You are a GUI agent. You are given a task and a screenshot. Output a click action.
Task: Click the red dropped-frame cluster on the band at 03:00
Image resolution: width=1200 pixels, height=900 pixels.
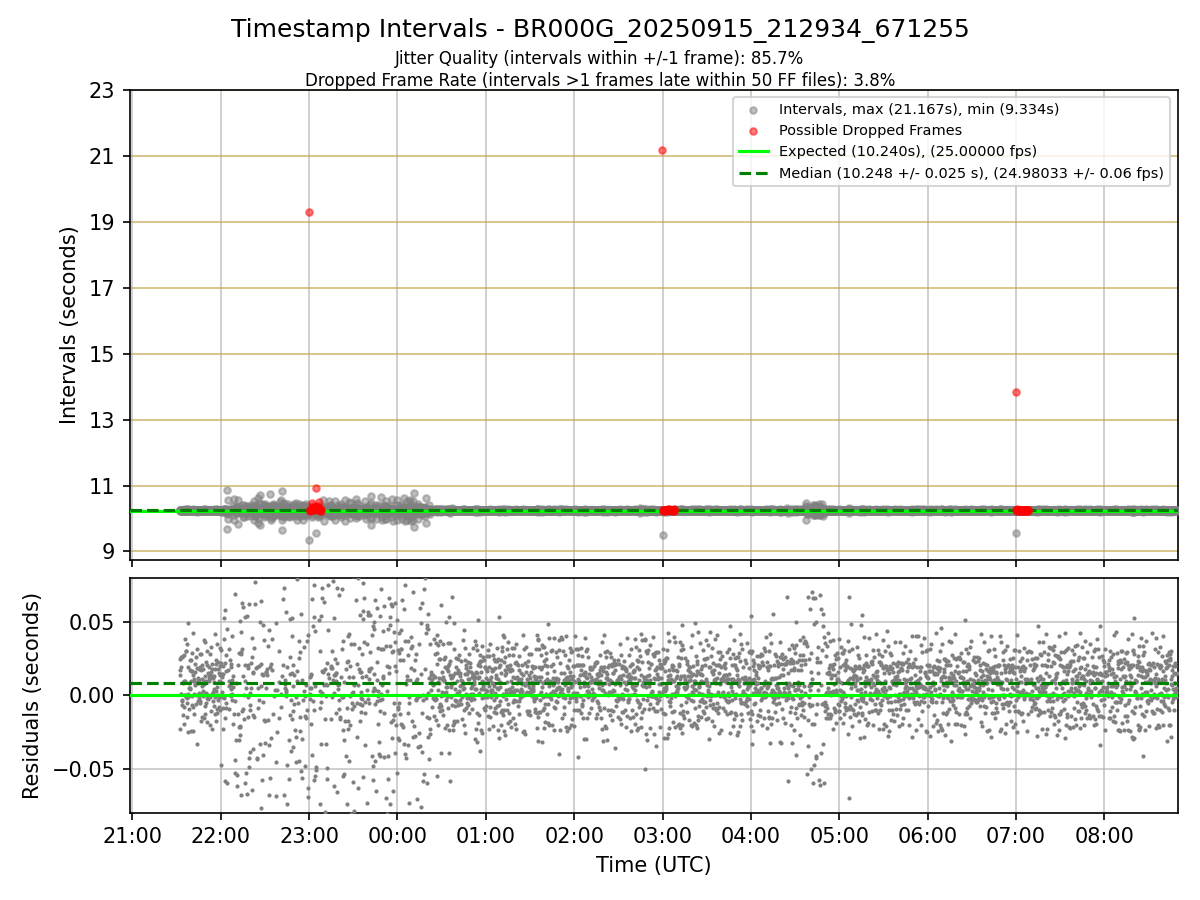(669, 510)
